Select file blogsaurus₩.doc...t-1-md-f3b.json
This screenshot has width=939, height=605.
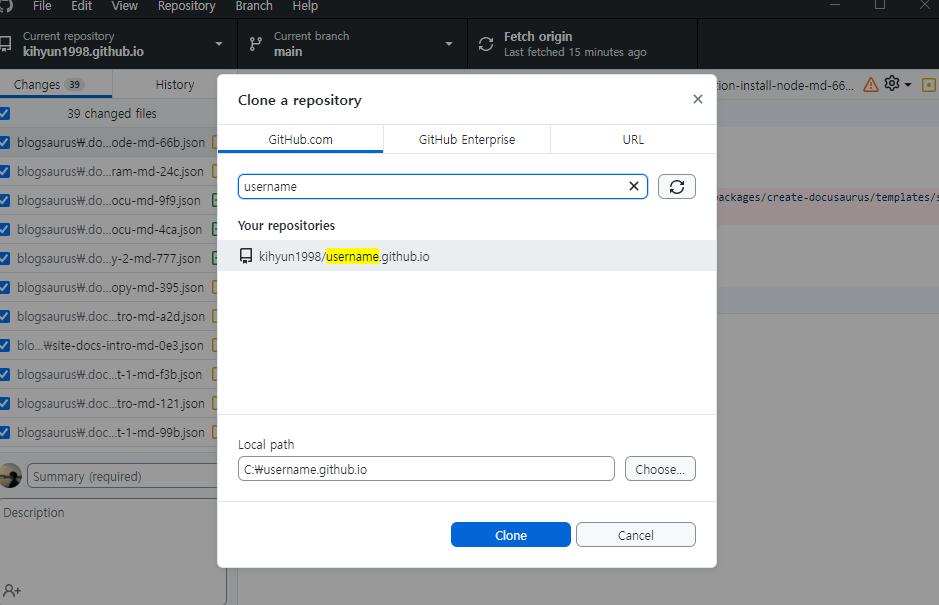click(111, 374)
